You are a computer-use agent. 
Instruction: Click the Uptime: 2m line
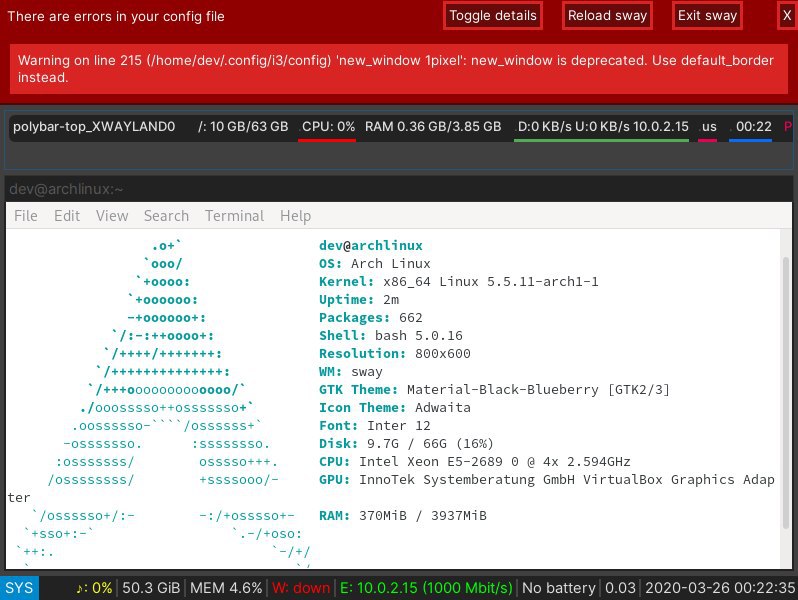[x=359, y=300]
